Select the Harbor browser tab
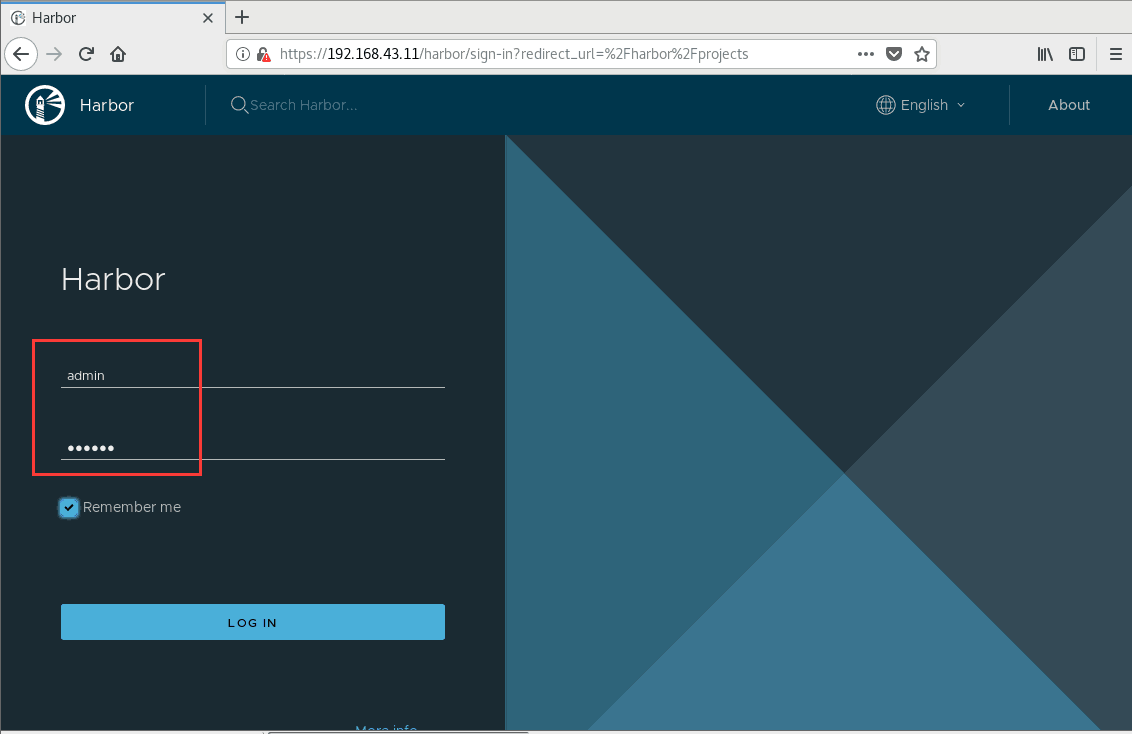Viewport: 1132px width, 734px height. point(113,17)
